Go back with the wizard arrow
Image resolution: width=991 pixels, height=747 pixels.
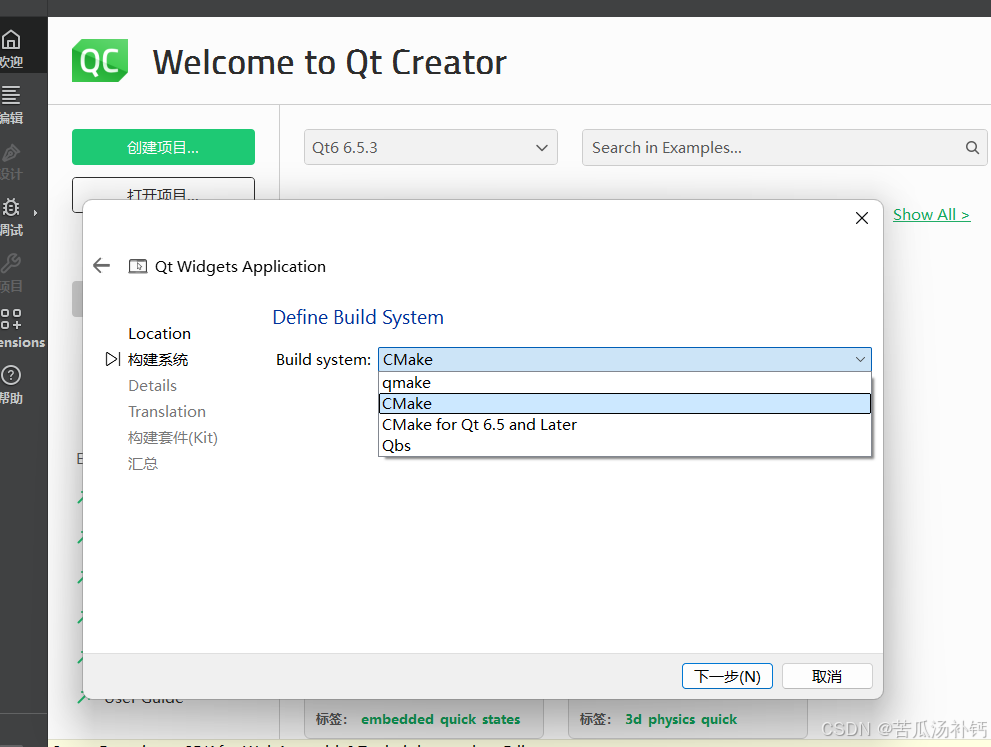coord(101,265)
